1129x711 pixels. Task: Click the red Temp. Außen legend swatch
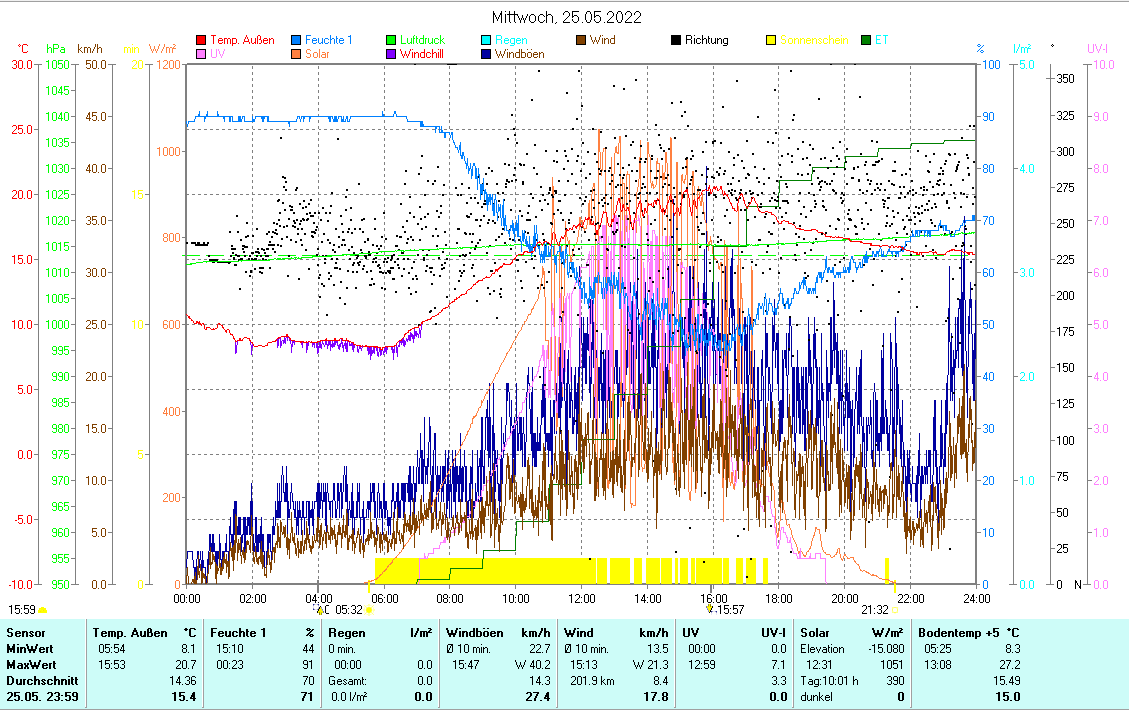point(202,41)
